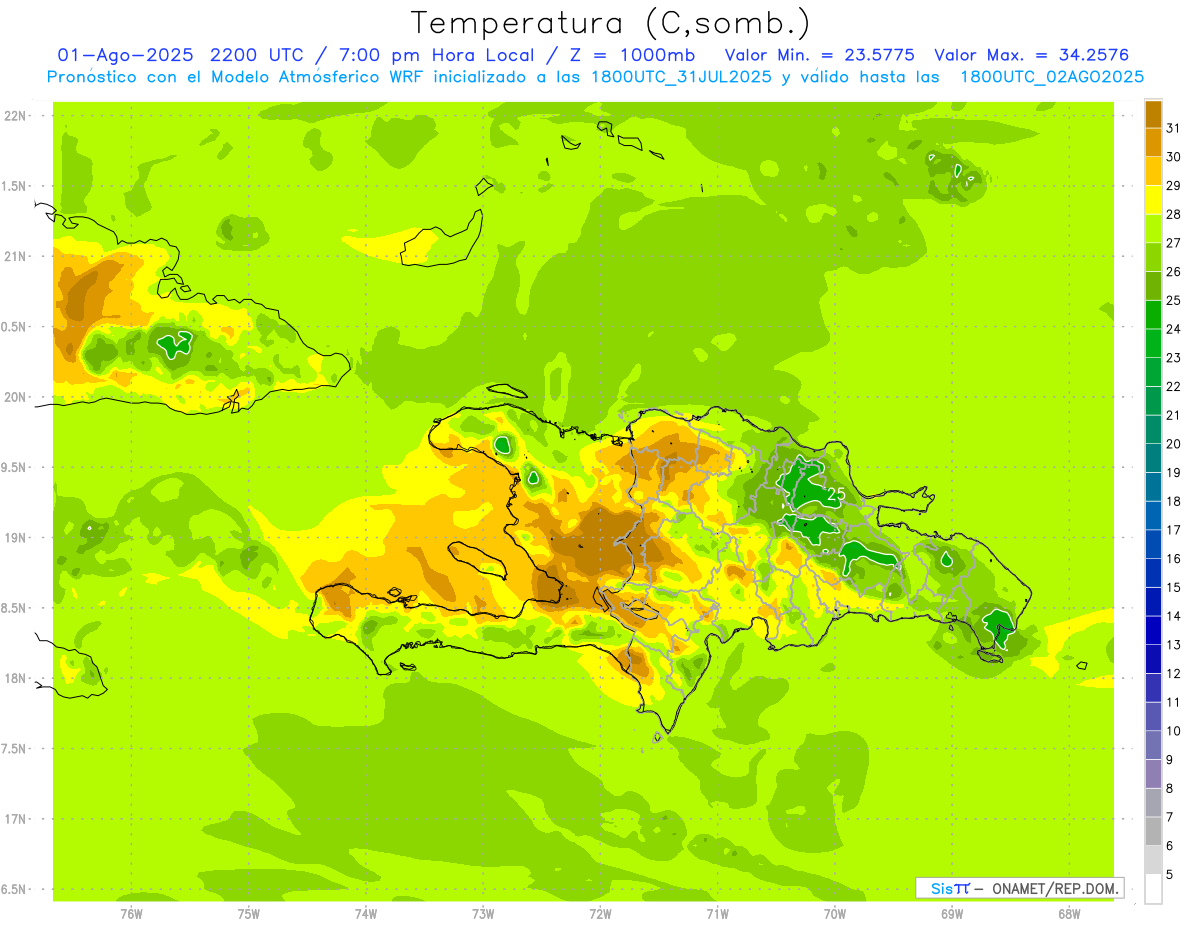The image size is (1200, 927).
Task: Click the "22N" latitude label
Action: (x=14, y=116)
